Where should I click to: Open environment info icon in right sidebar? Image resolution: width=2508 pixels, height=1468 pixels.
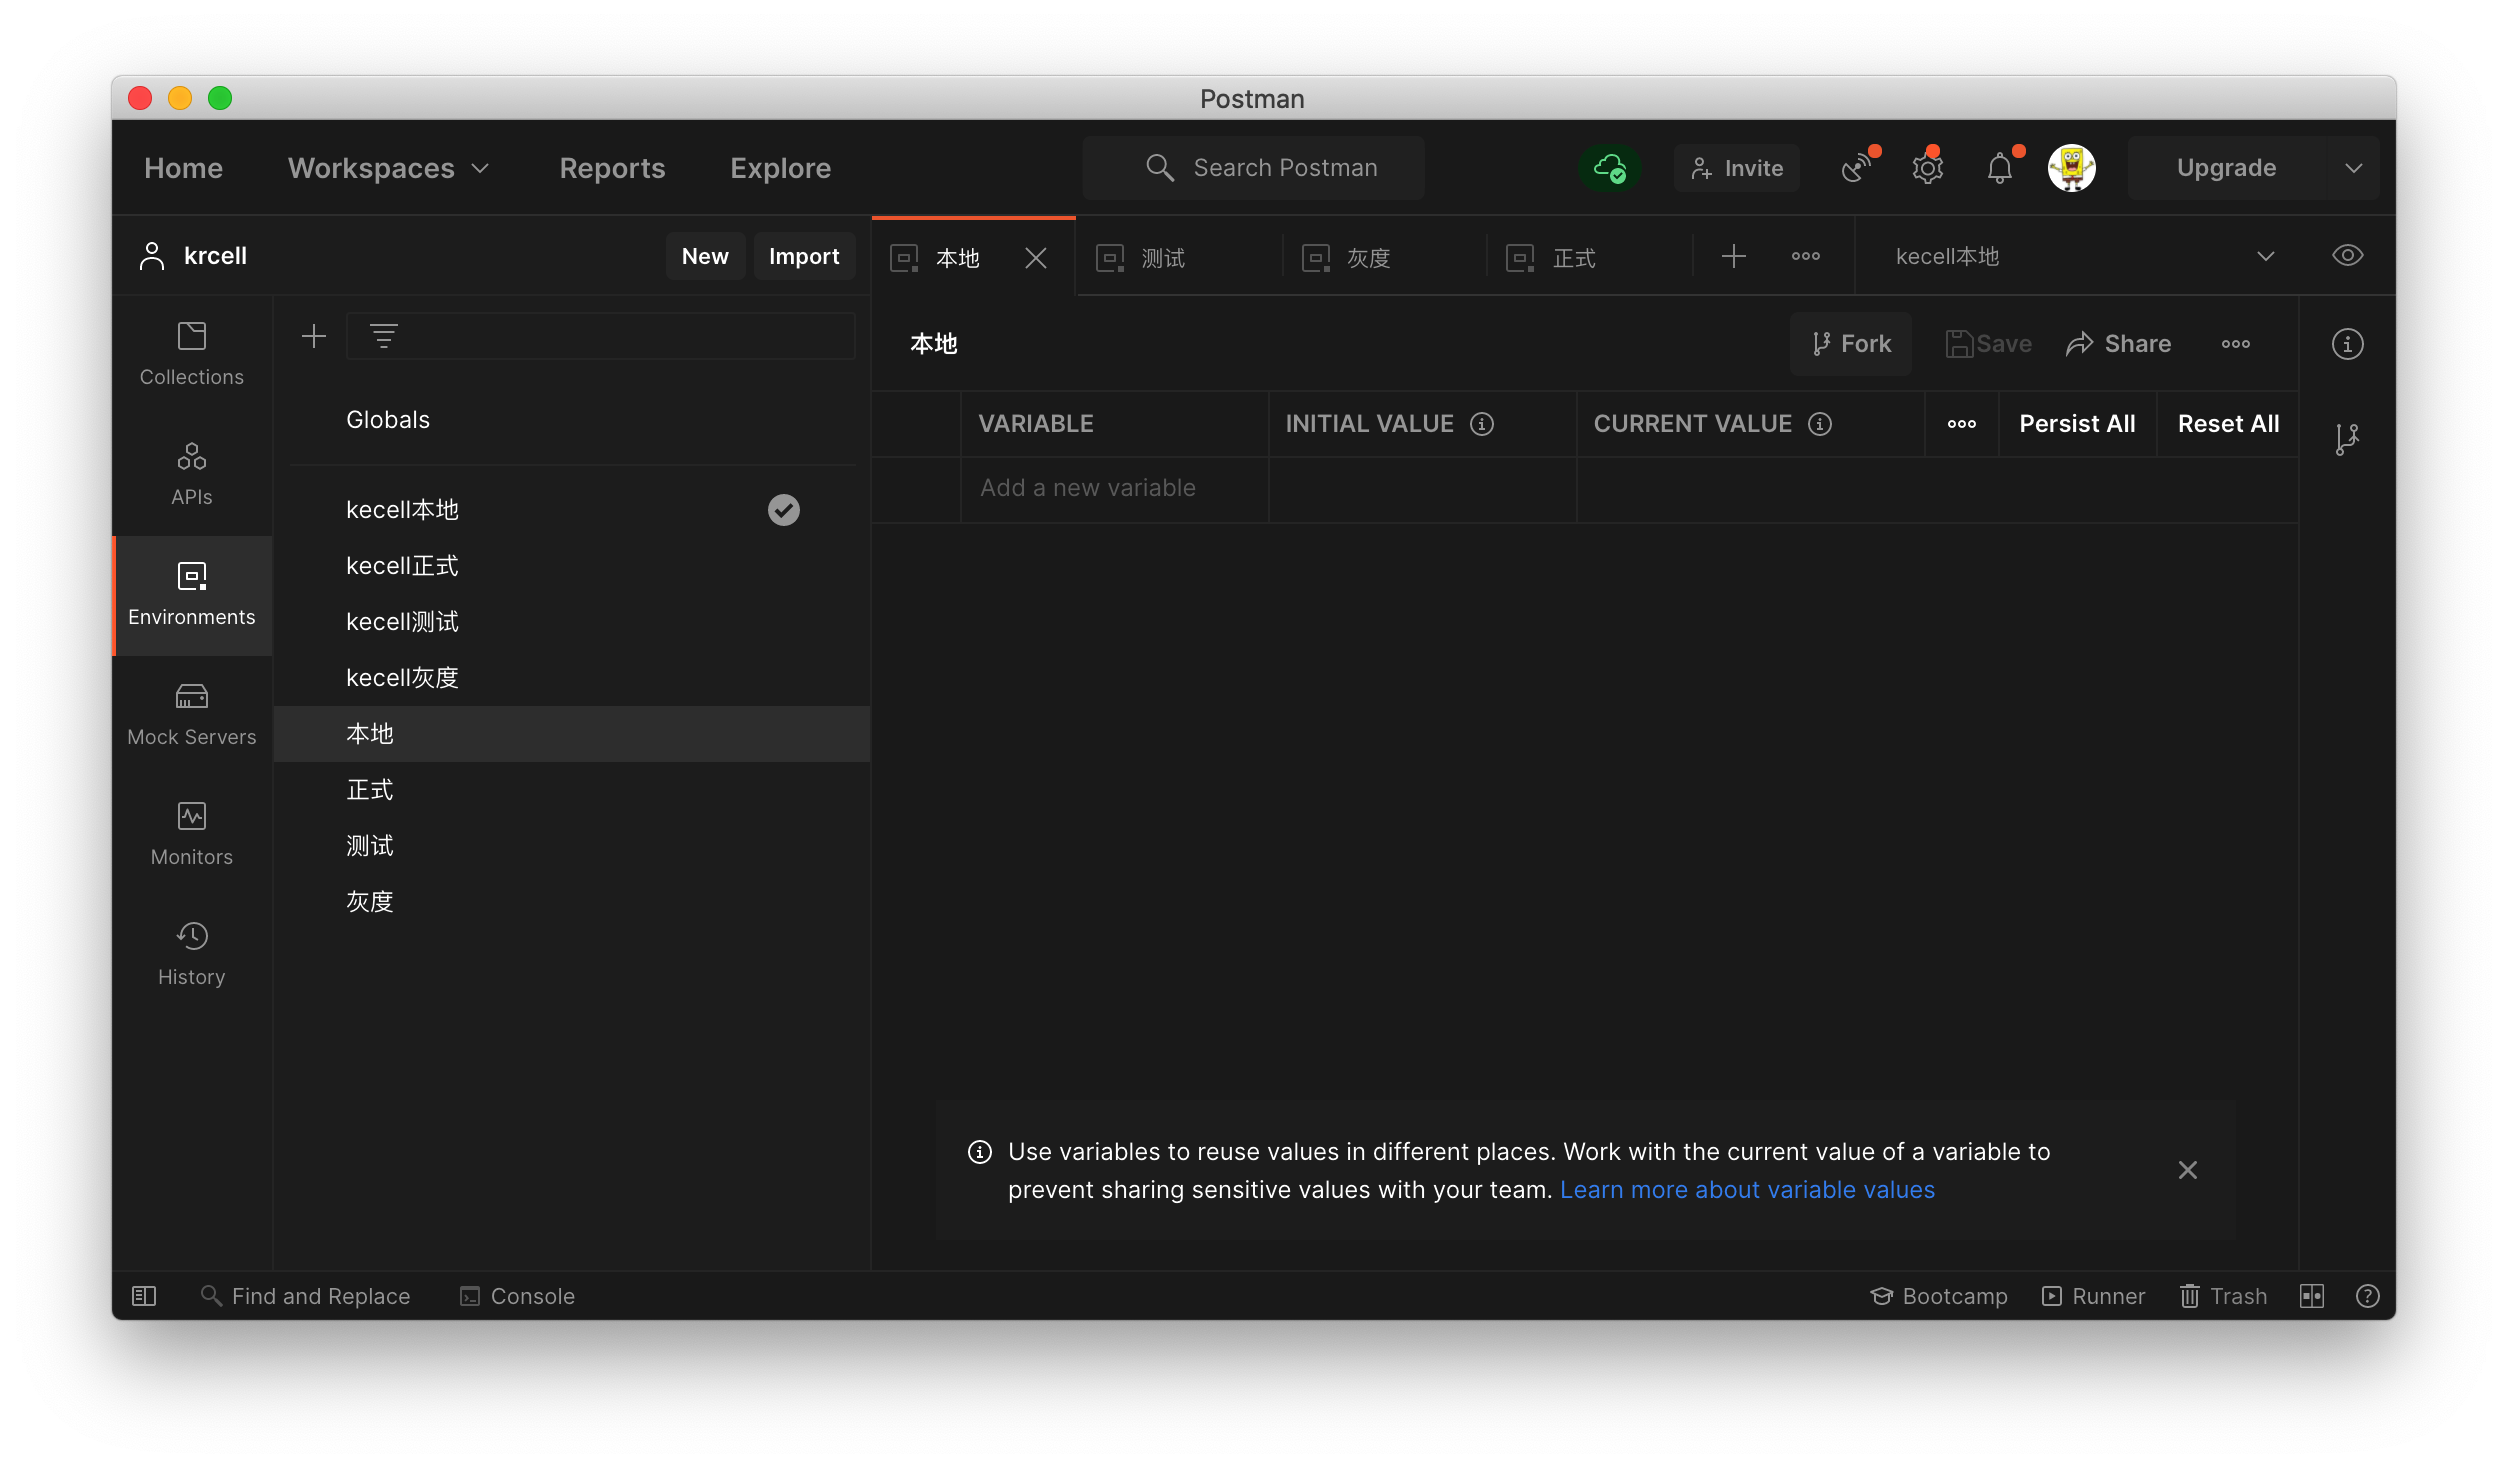tap(2347, 344)
